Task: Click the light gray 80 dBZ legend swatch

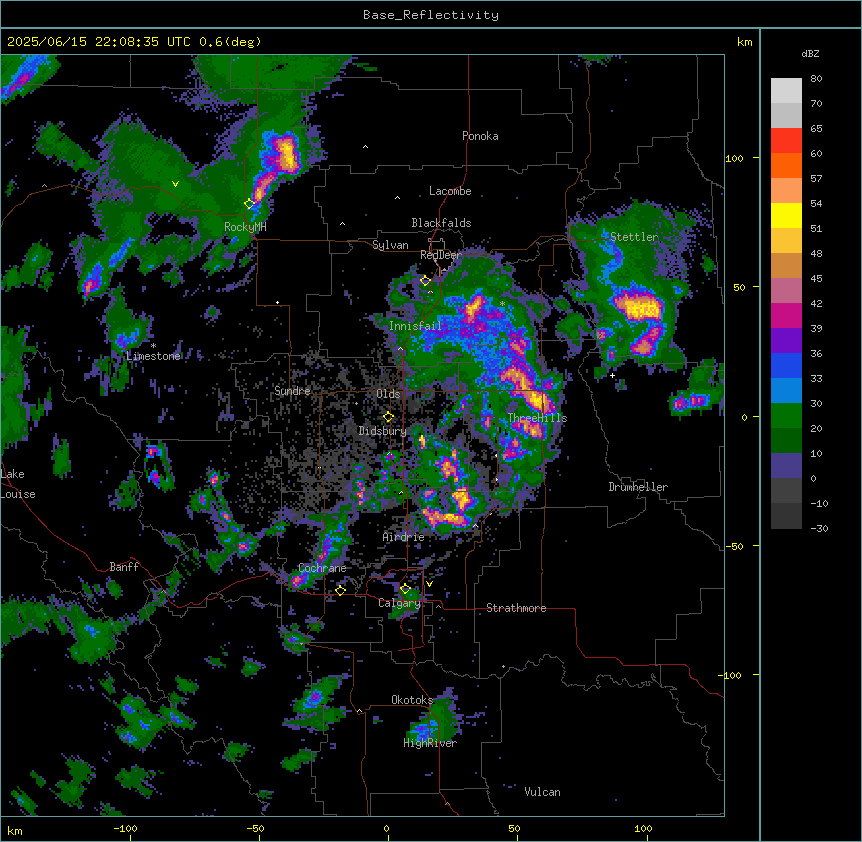Action: pos(786,91)
